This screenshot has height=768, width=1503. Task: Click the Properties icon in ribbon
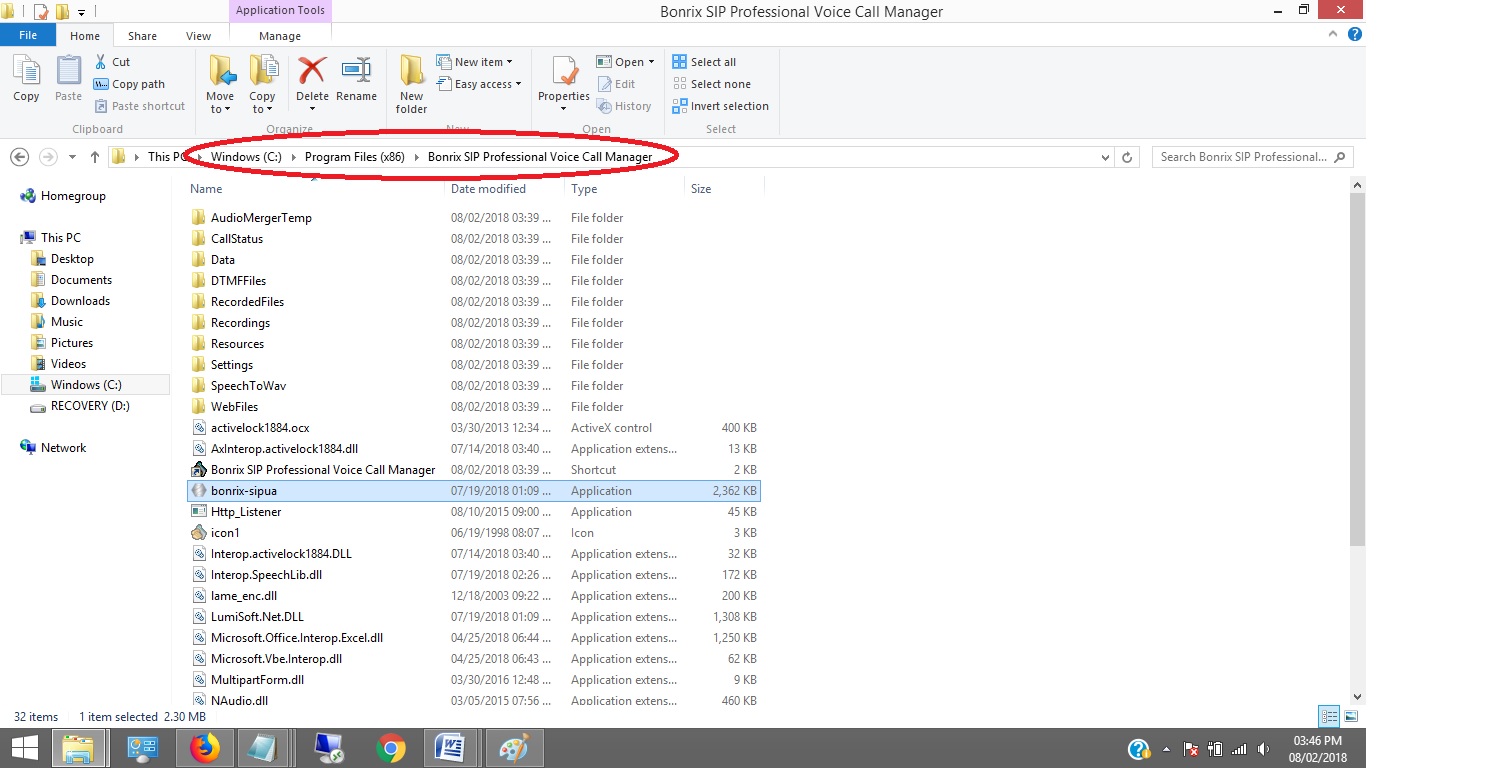[564, 72]
